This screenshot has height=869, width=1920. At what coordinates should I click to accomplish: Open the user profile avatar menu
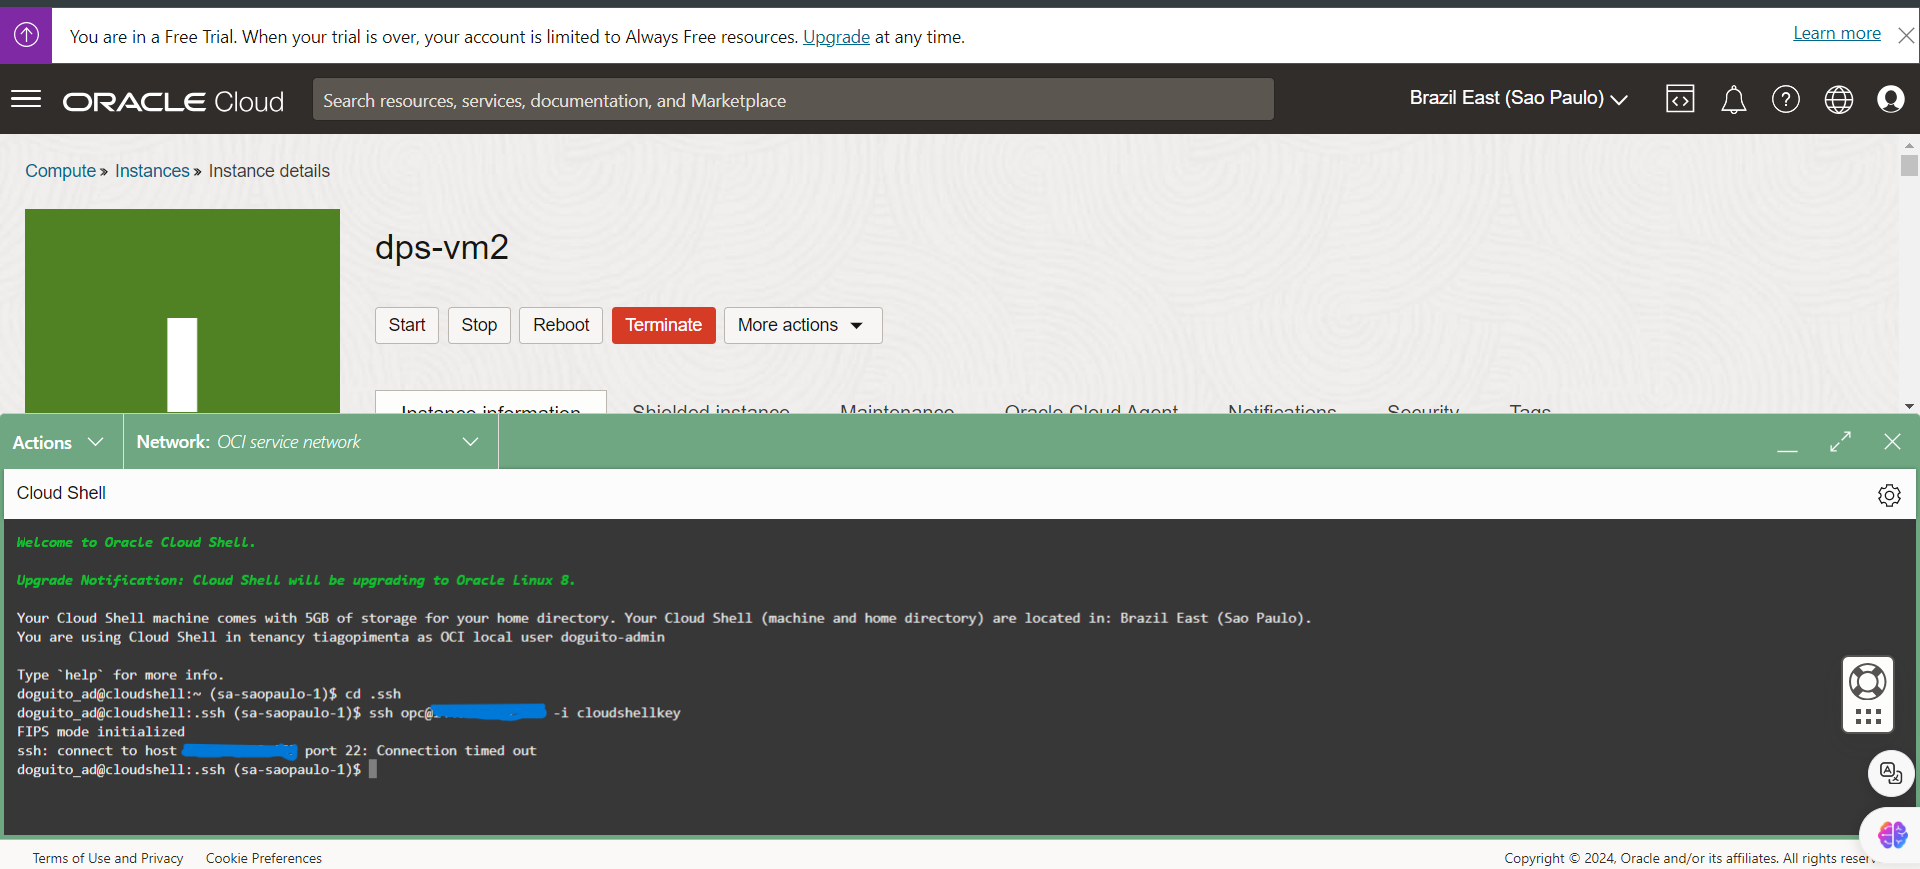point(1891,99)
